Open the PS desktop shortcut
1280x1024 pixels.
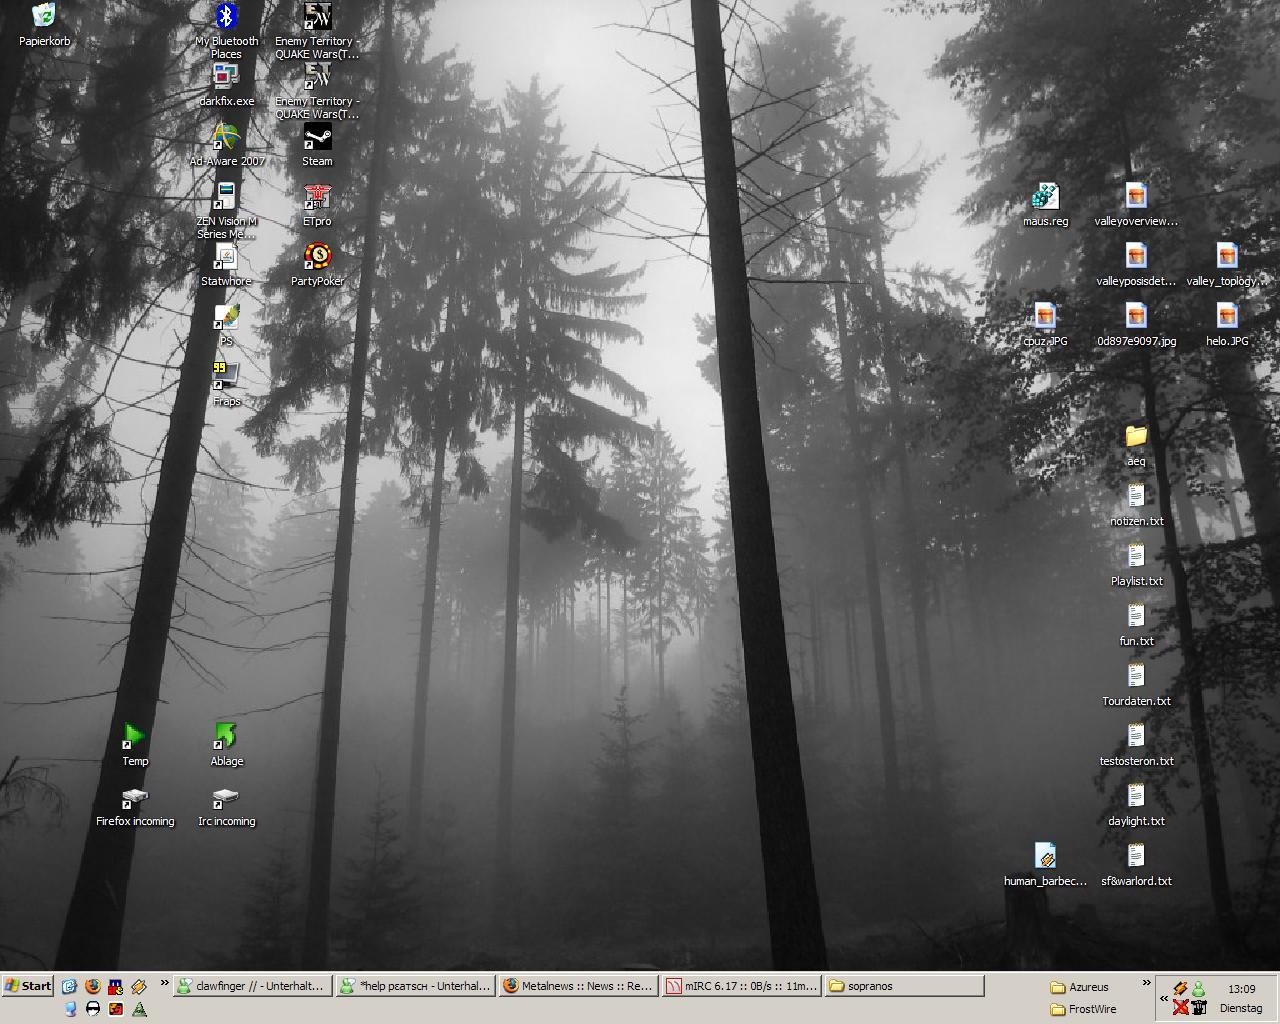click(226, 324)
